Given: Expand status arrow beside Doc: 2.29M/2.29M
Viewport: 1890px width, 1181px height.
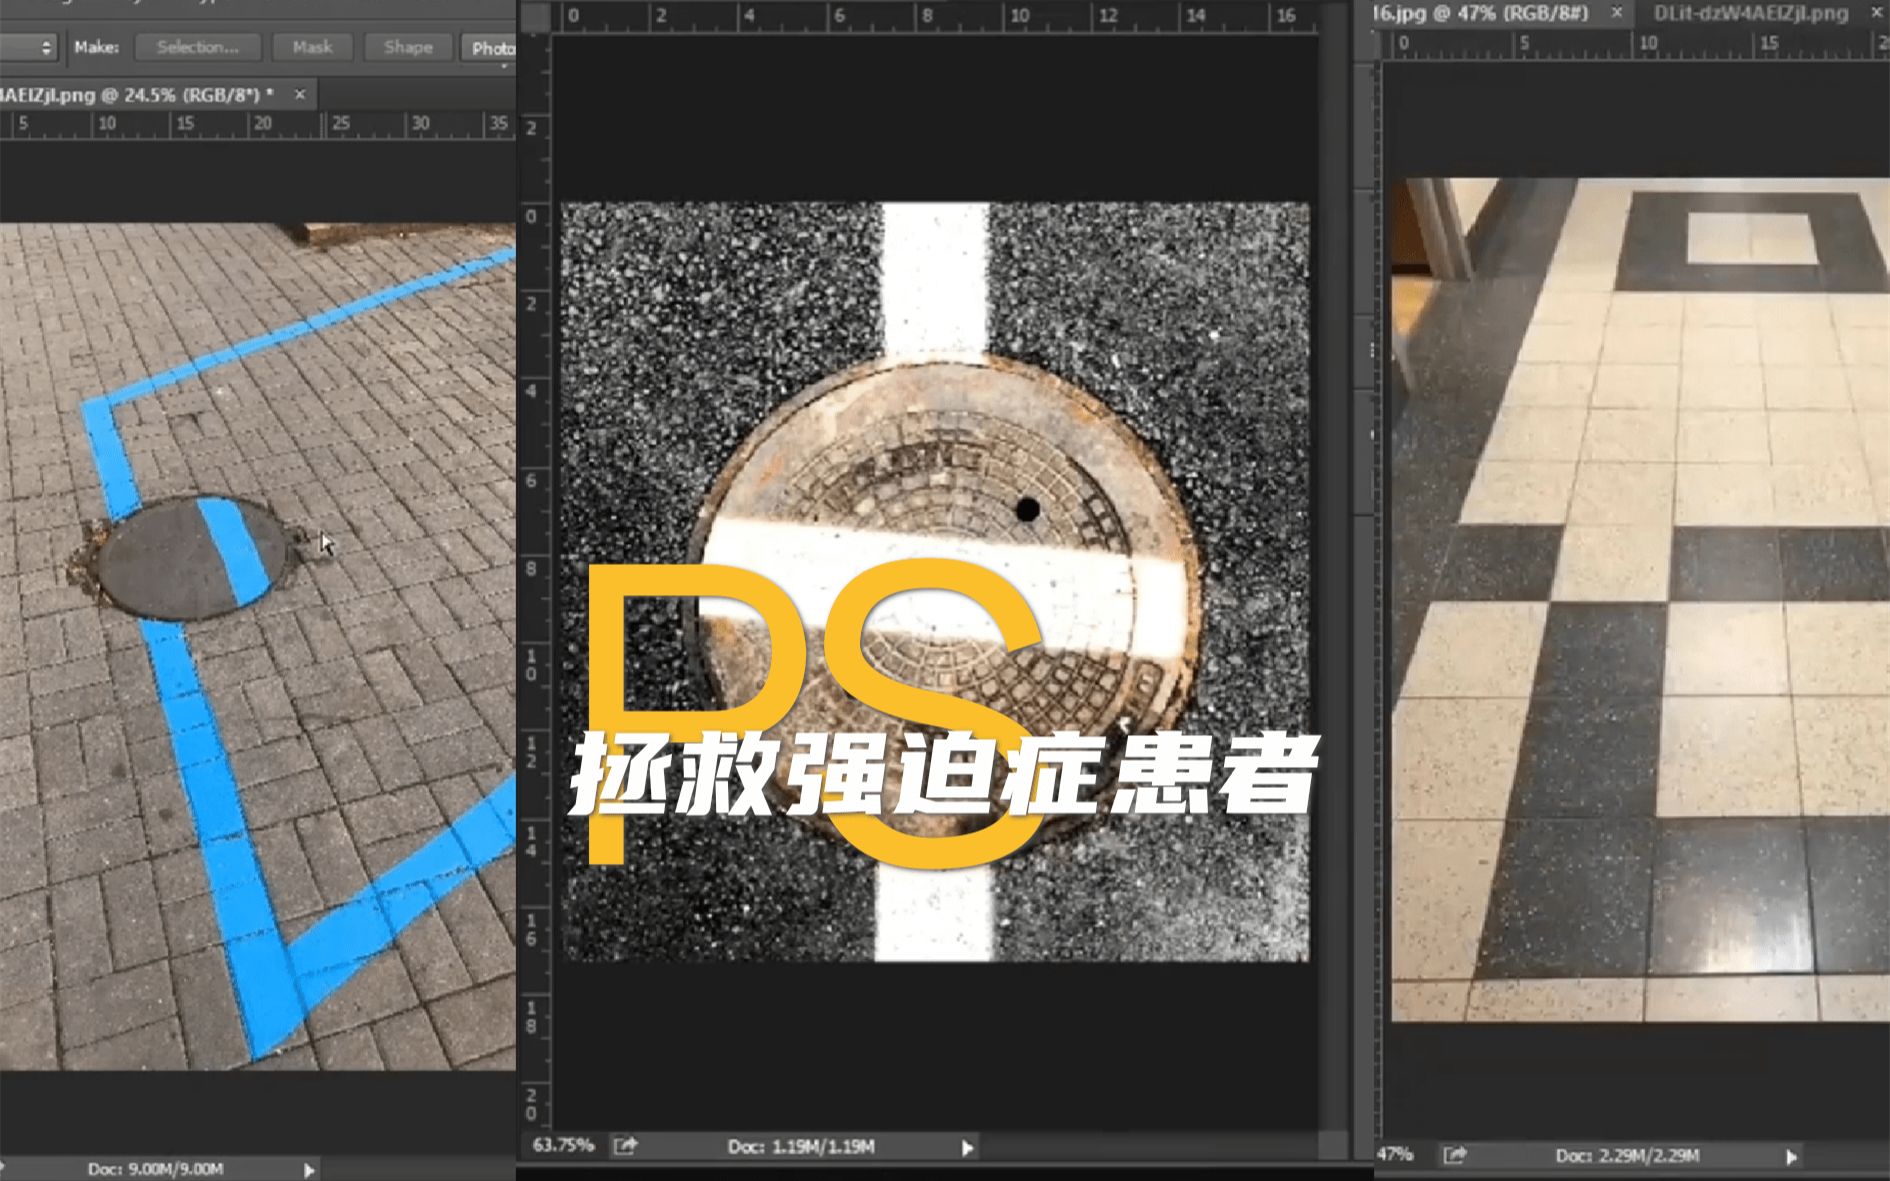Looking at the screenshot, I should pyautogui.click(x=1791, y=1157).
